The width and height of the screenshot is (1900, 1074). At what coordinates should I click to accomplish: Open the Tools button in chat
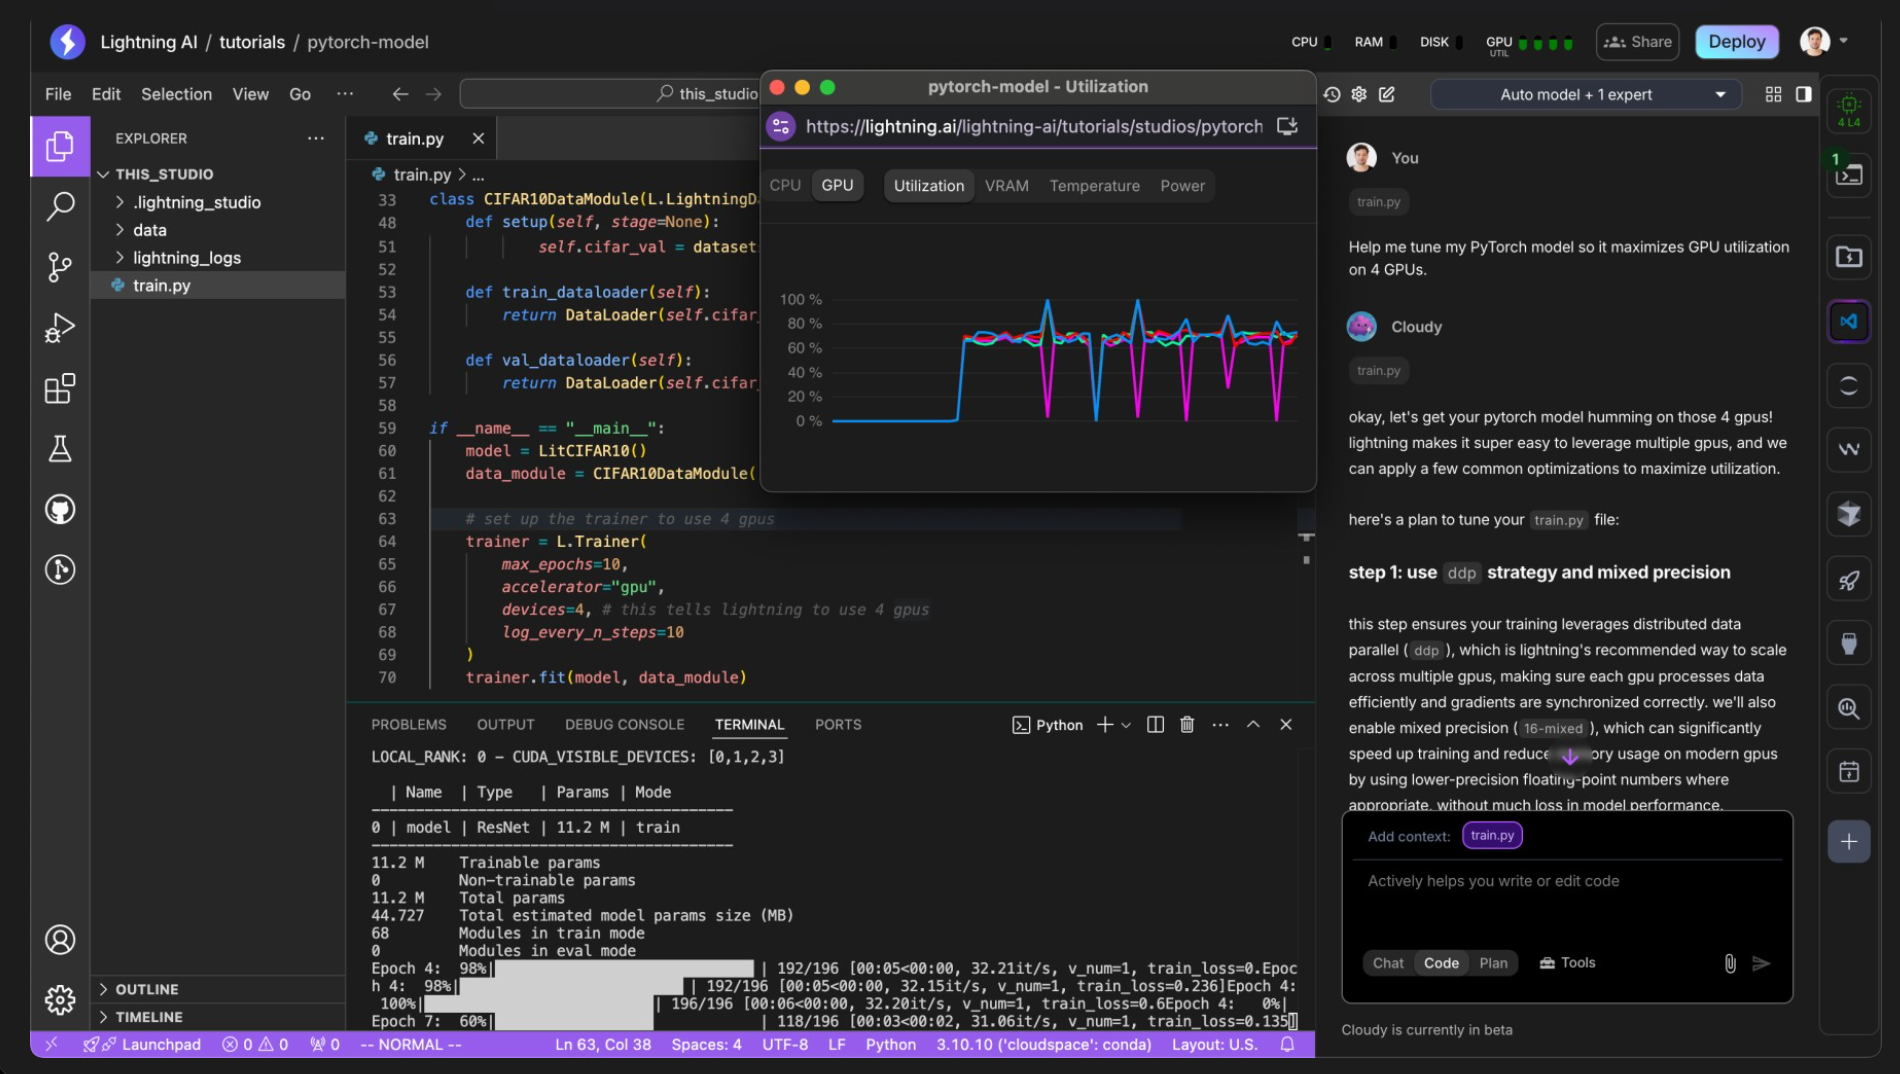(x=1567, y=963)
